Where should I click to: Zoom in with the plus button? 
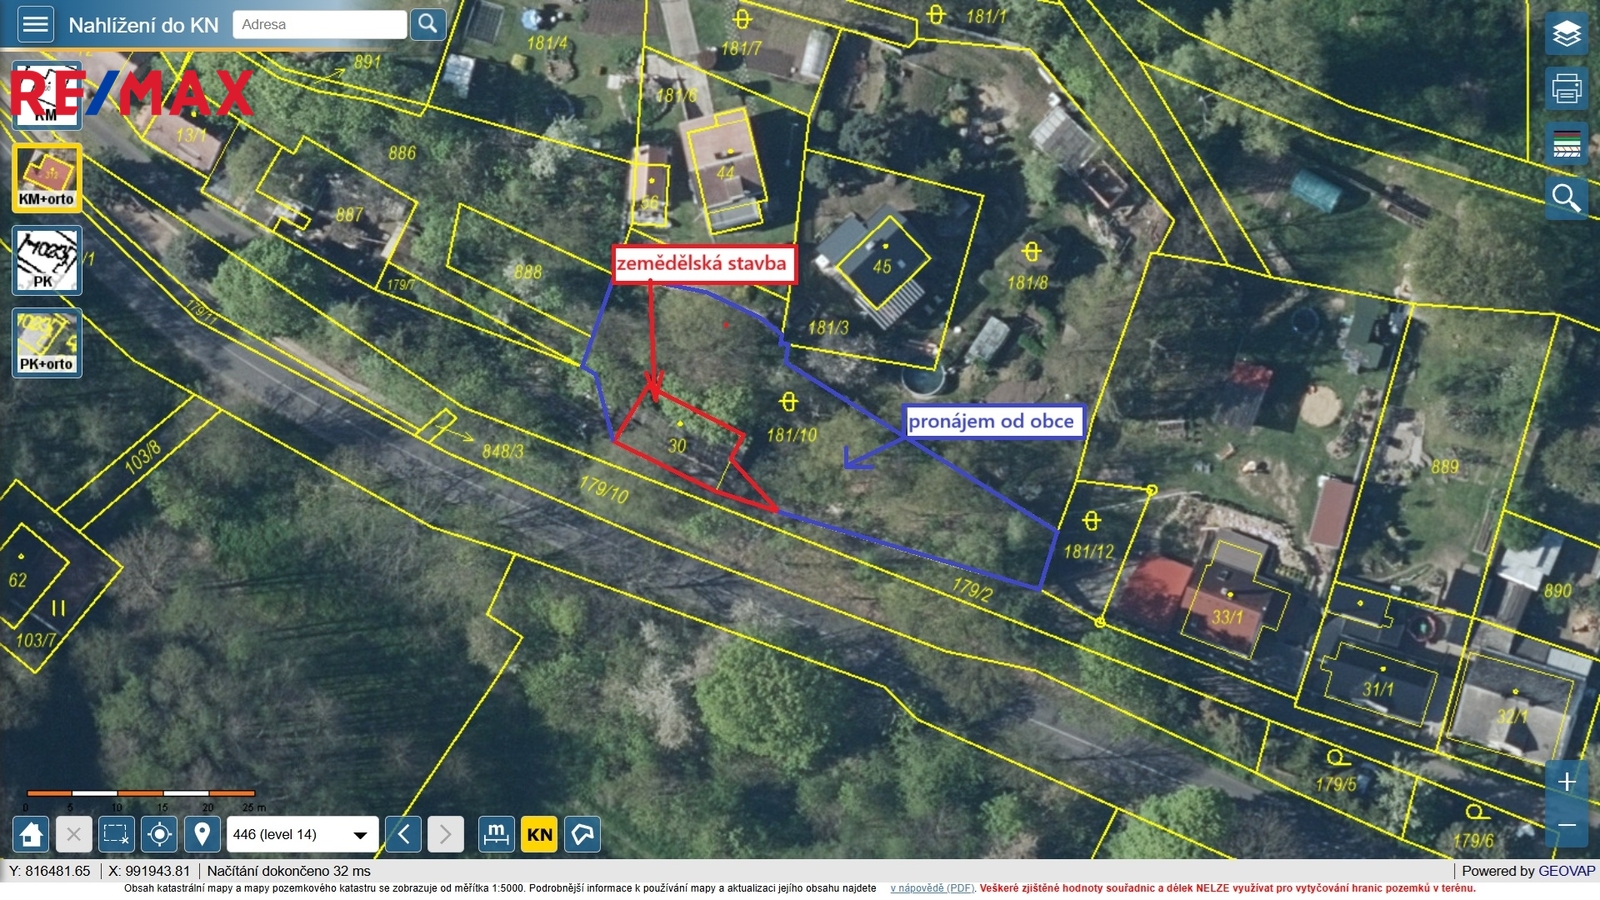[1566, 781]
